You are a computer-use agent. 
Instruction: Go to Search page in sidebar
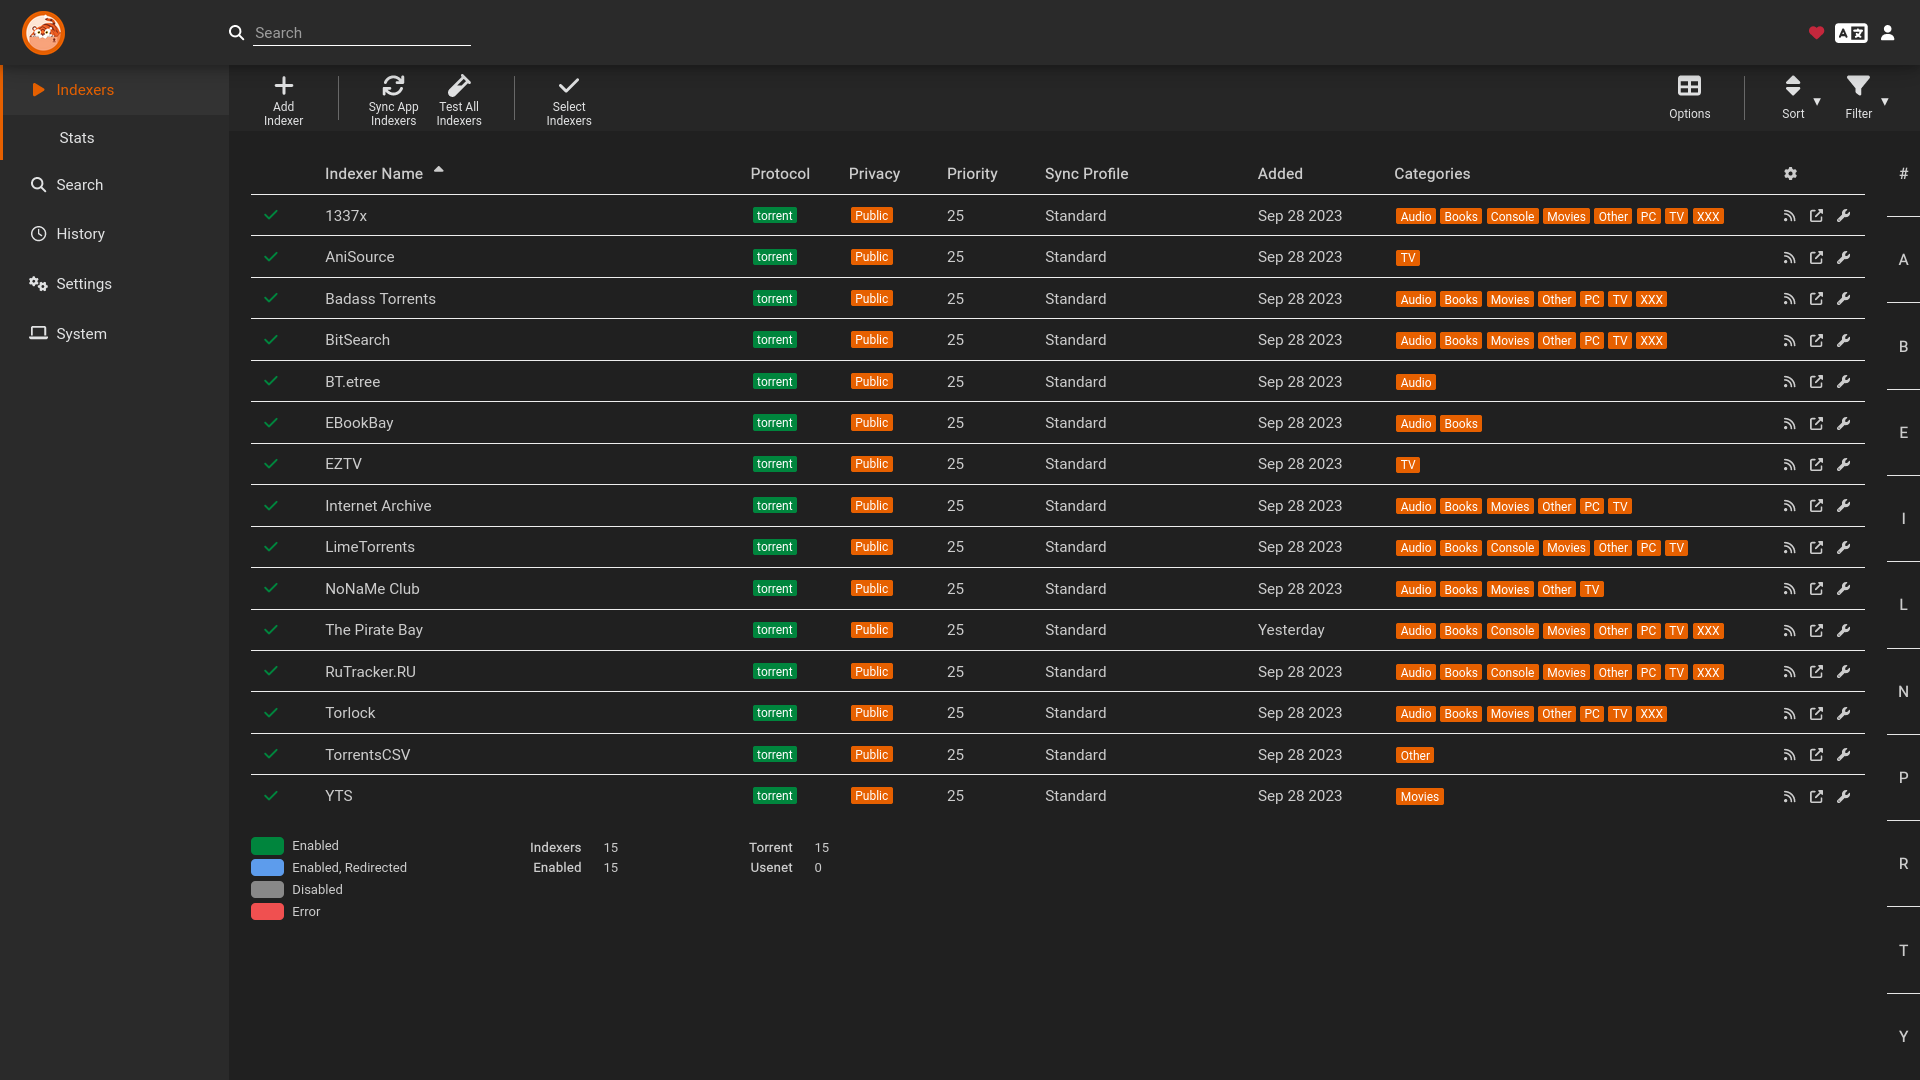click(115, 185)
